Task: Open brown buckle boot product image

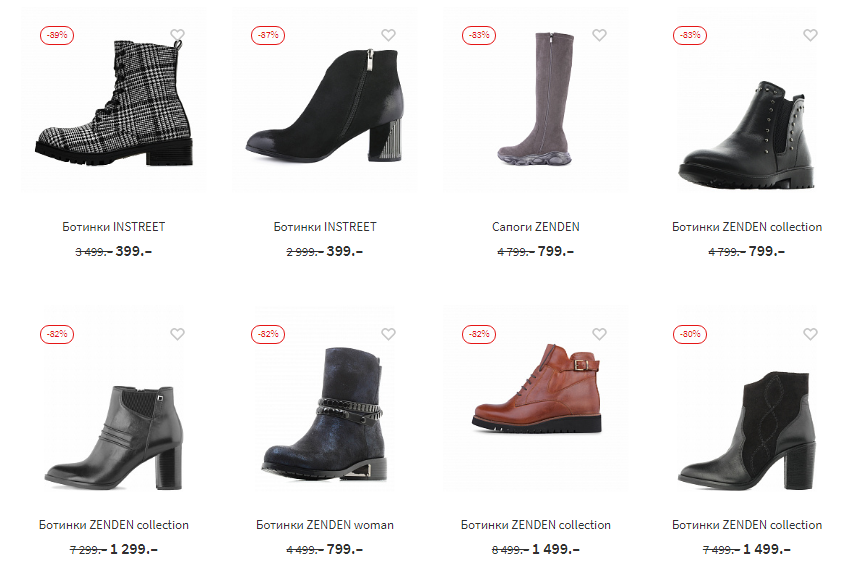Action: 536,389
